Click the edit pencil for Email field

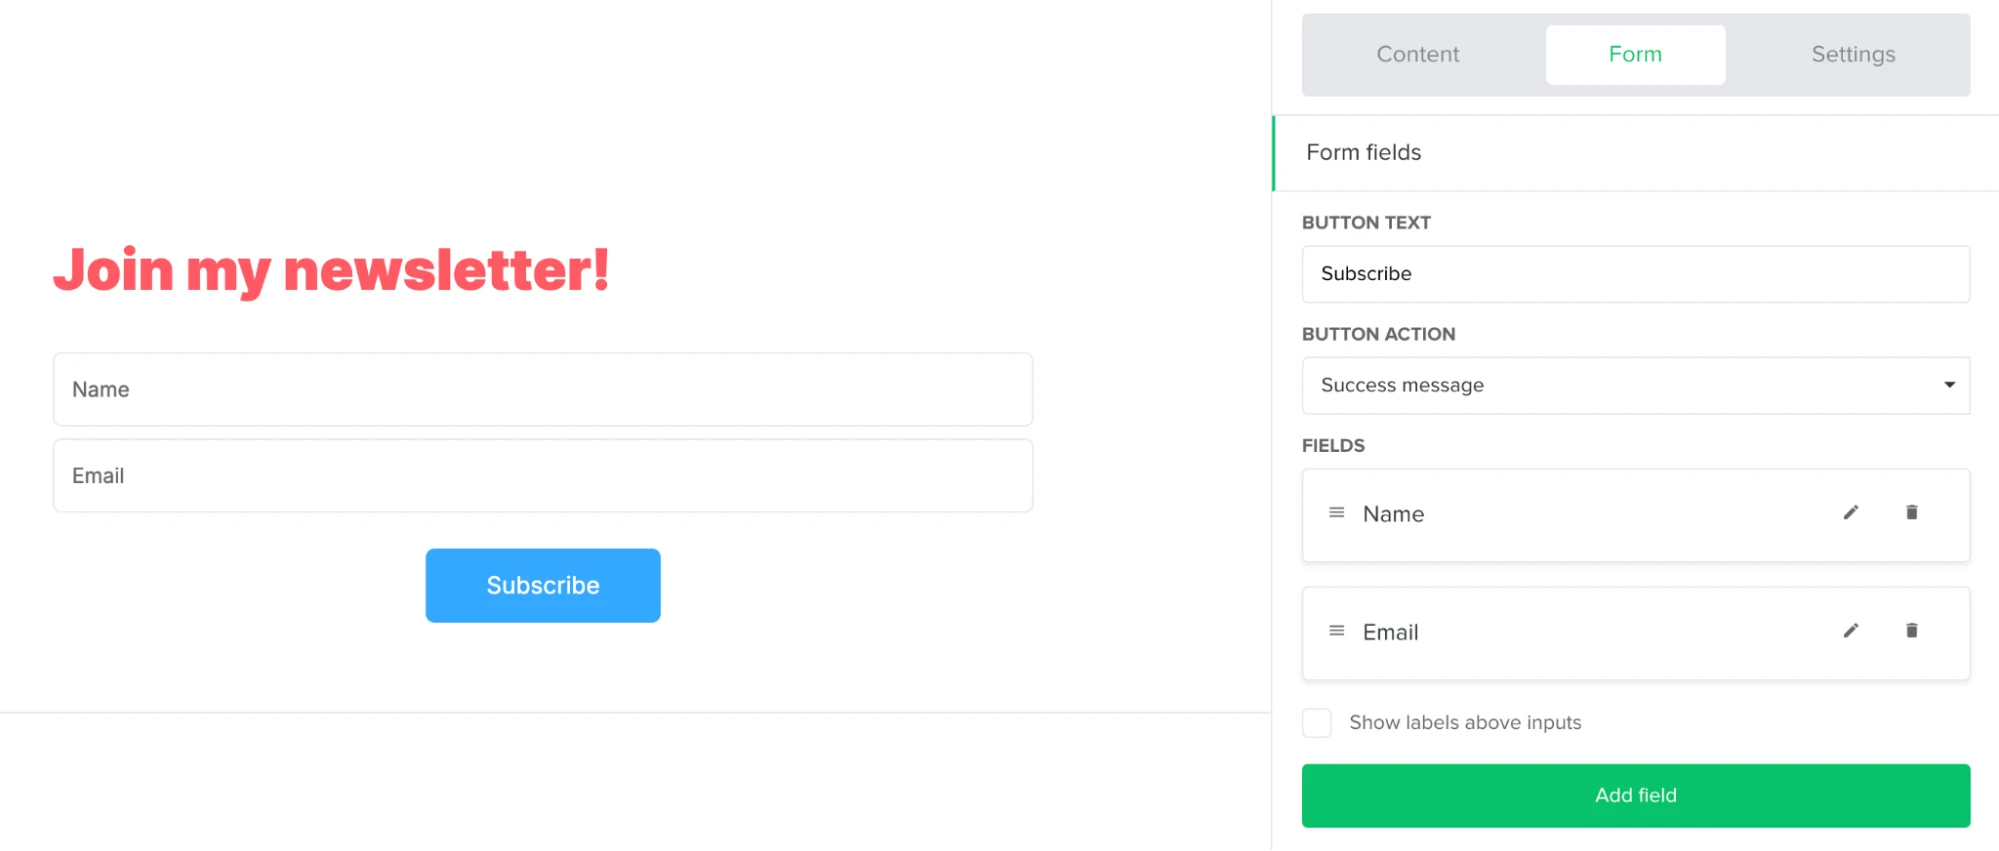pos(1851,631)
